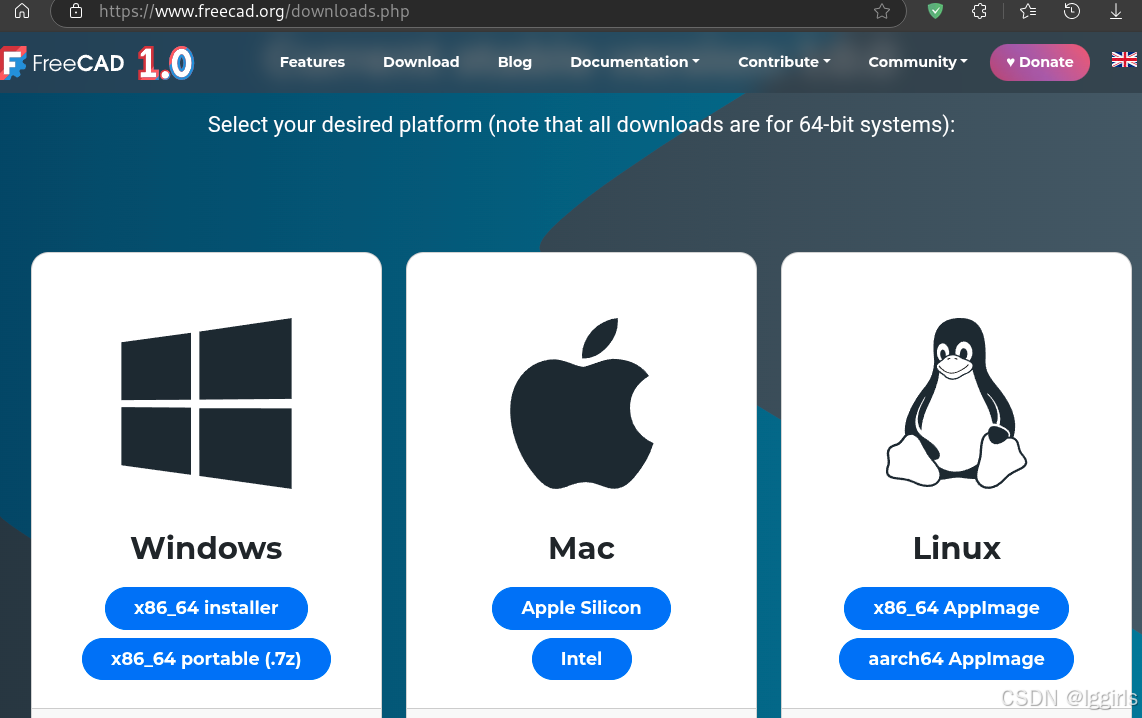Click the Linux heading text
1142x718 pixels.
coord(956,548)
